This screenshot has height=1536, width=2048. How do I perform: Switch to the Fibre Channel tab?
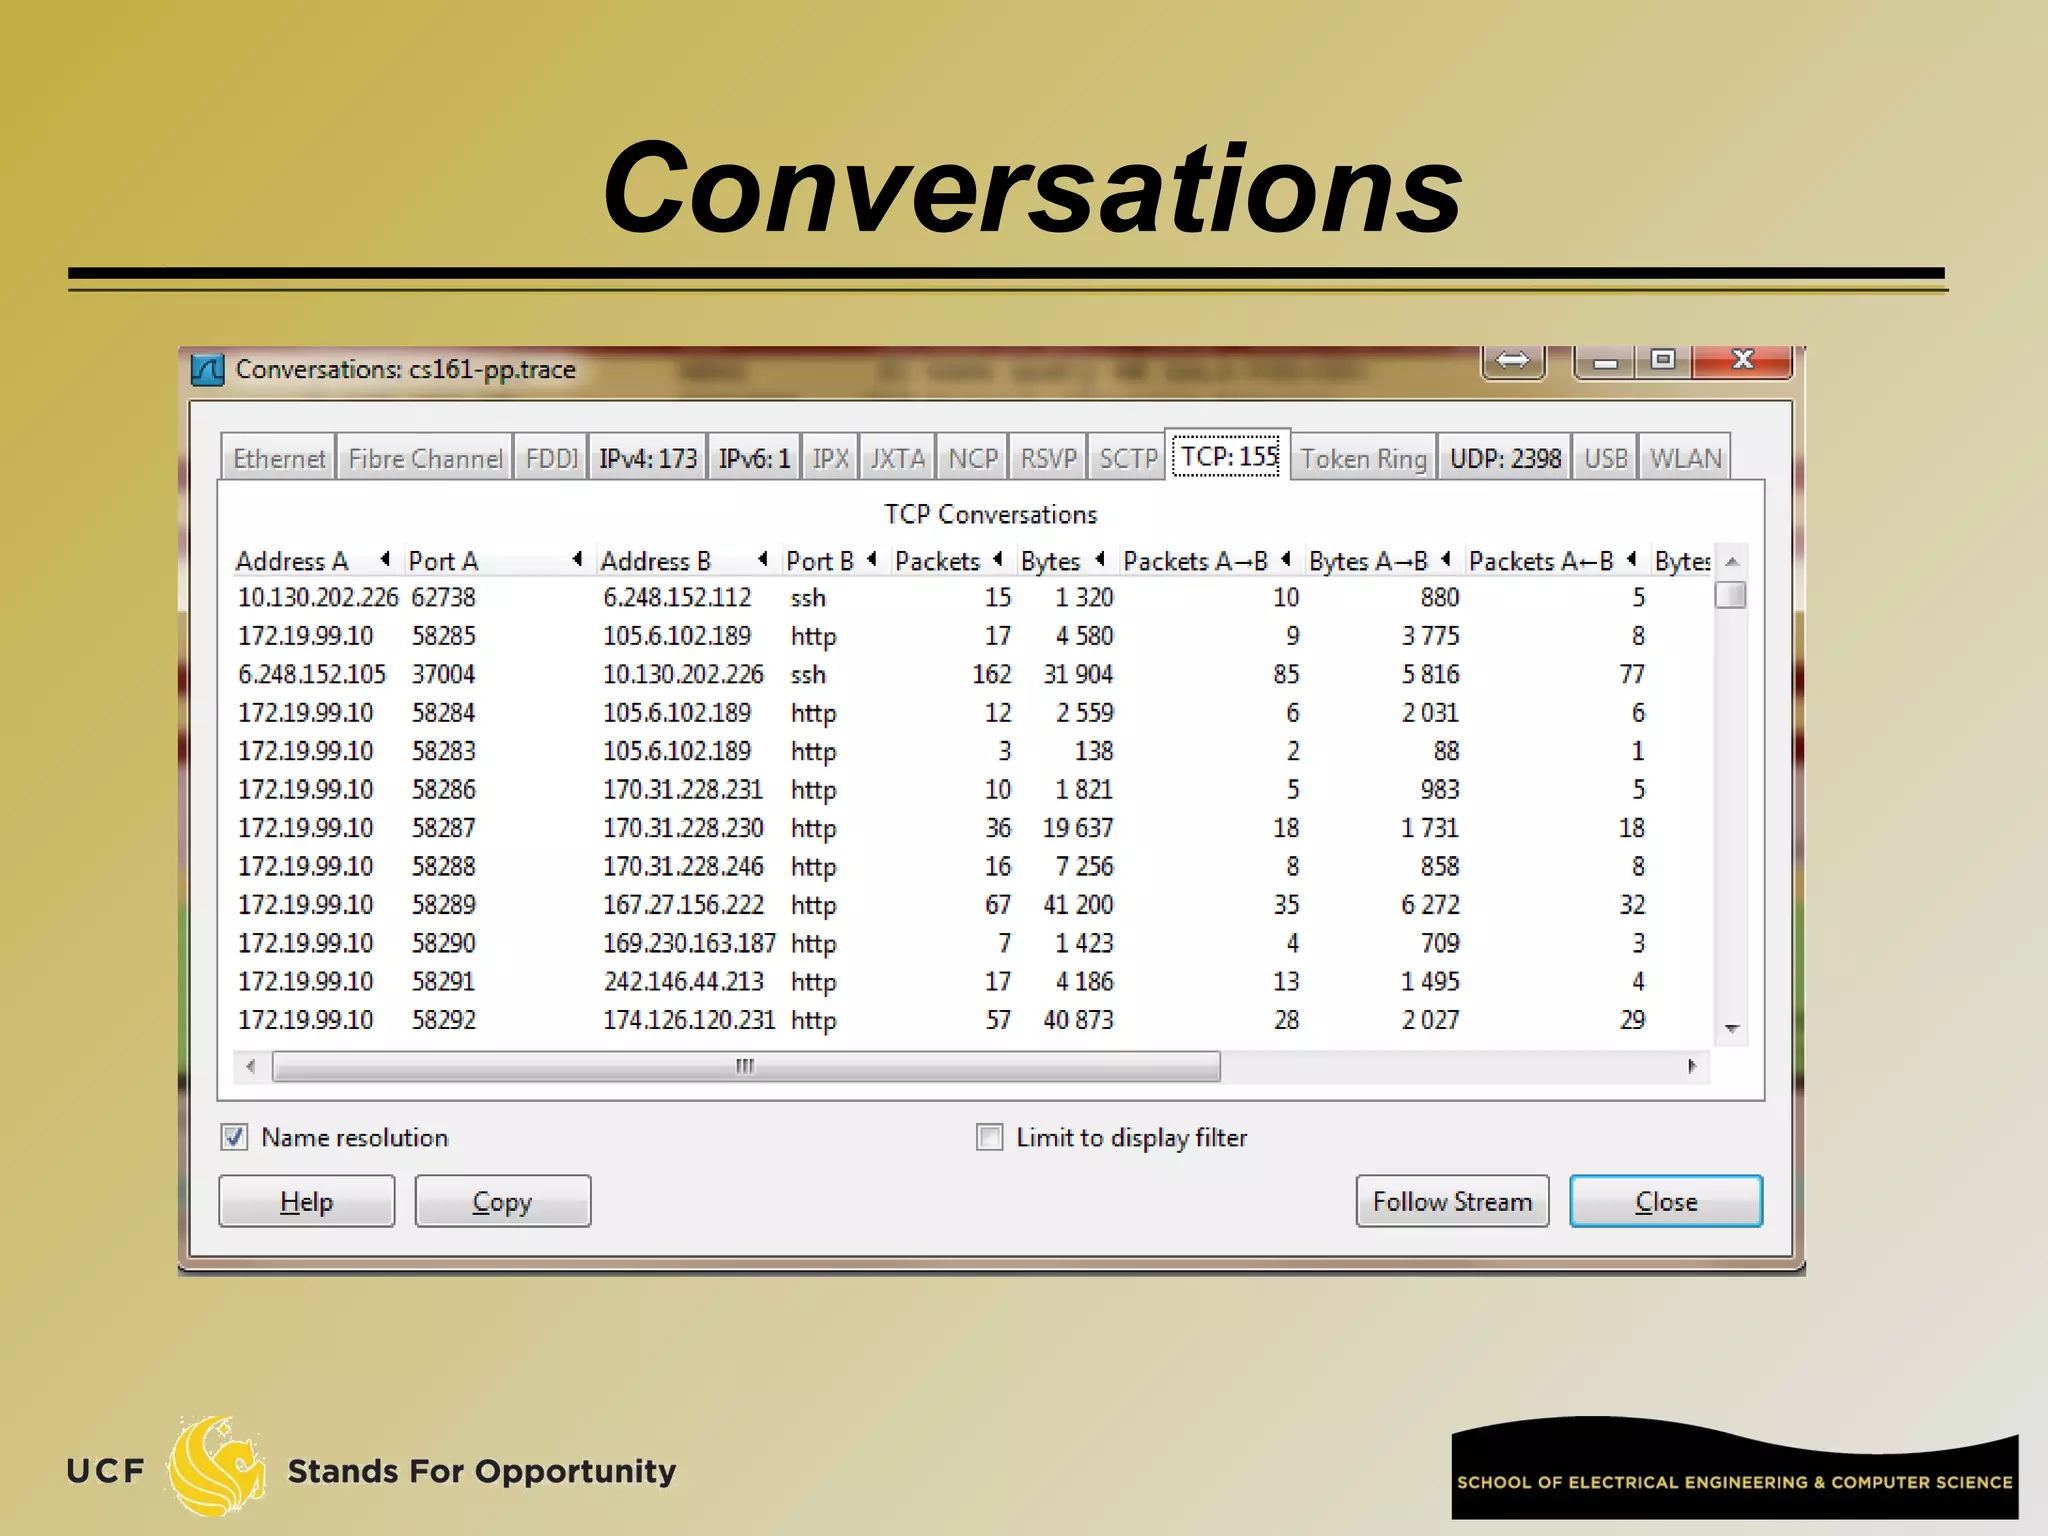click(x=425, y=458)
